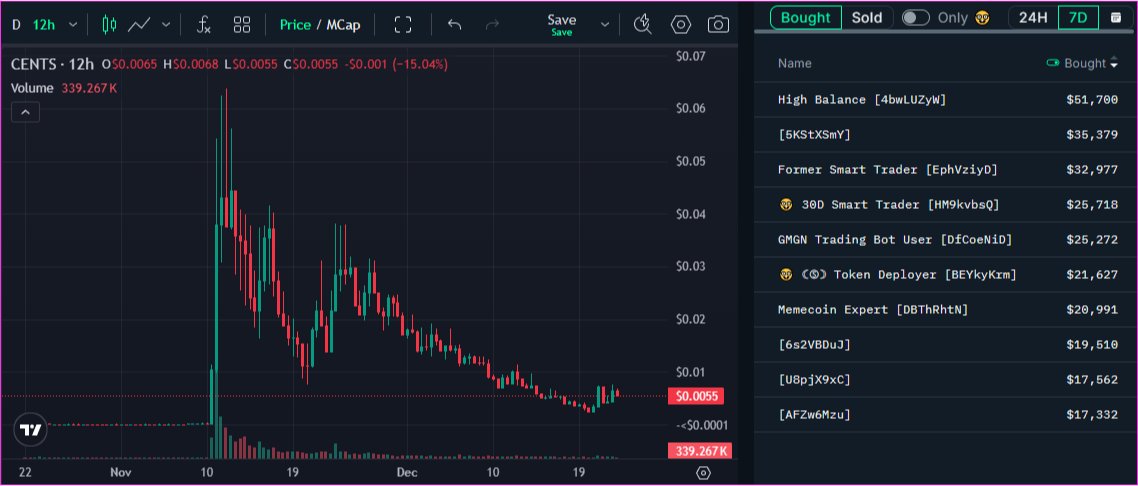Click the $21,627 bought amount
The height and width of the screenshot is (486, 1138).
pyautogui.click(x=1092, y=275)
